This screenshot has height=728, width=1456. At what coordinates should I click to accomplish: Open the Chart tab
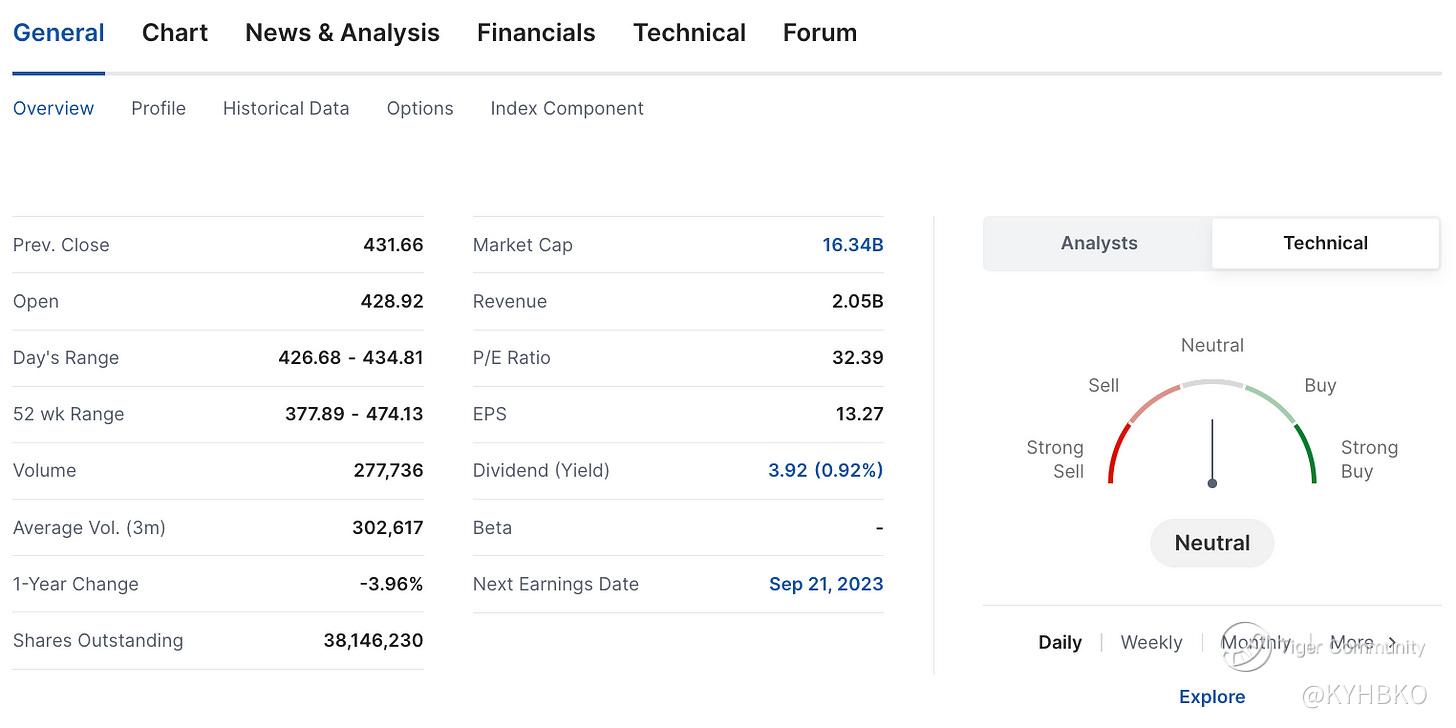click(175, 33)
